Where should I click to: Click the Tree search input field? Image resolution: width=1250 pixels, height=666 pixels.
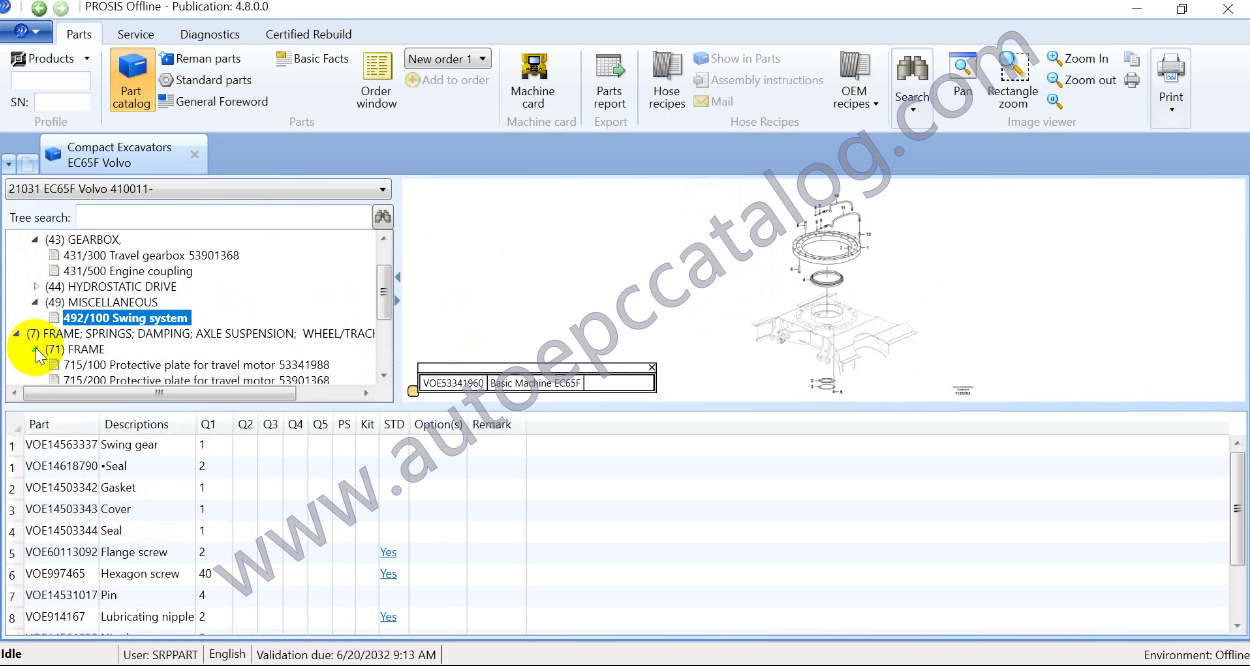tap(222, 217)
